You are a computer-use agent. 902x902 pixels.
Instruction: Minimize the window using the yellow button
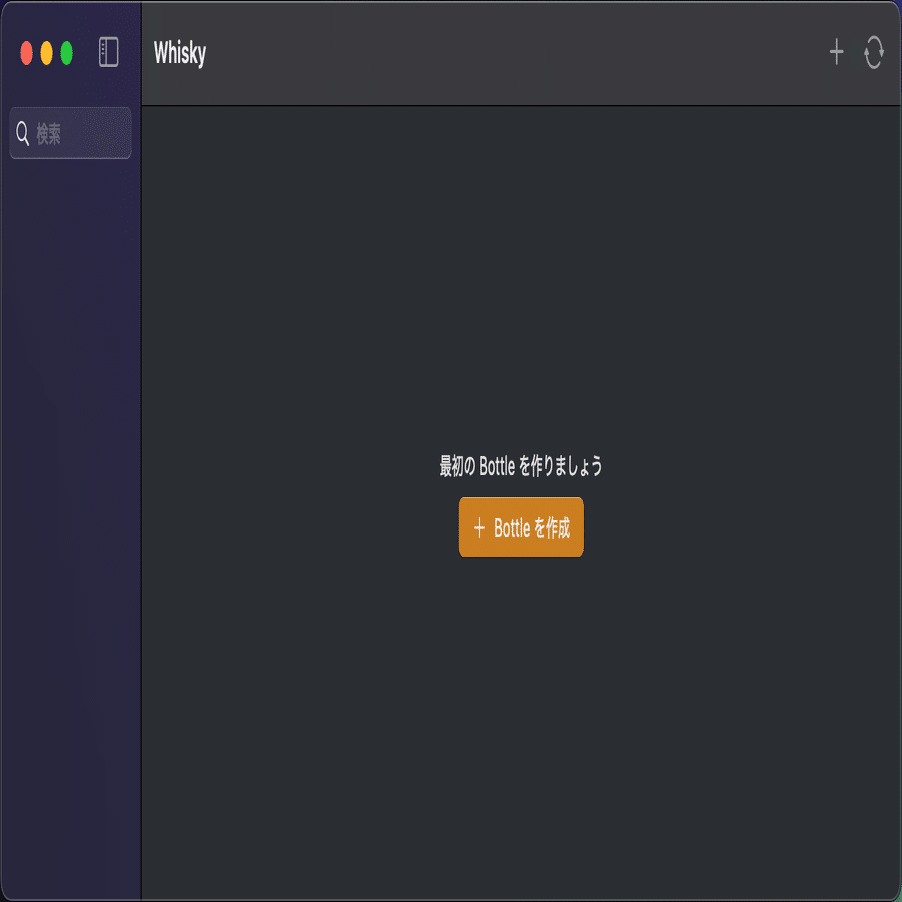(47, 53)
